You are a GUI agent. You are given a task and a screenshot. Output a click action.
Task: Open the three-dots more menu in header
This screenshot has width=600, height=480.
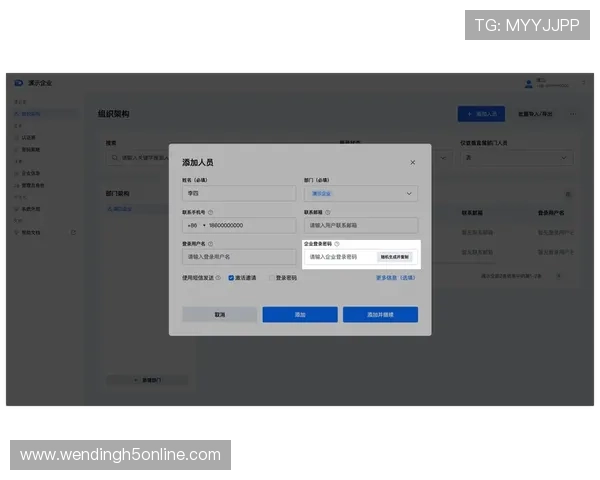(x=573, y=114)
